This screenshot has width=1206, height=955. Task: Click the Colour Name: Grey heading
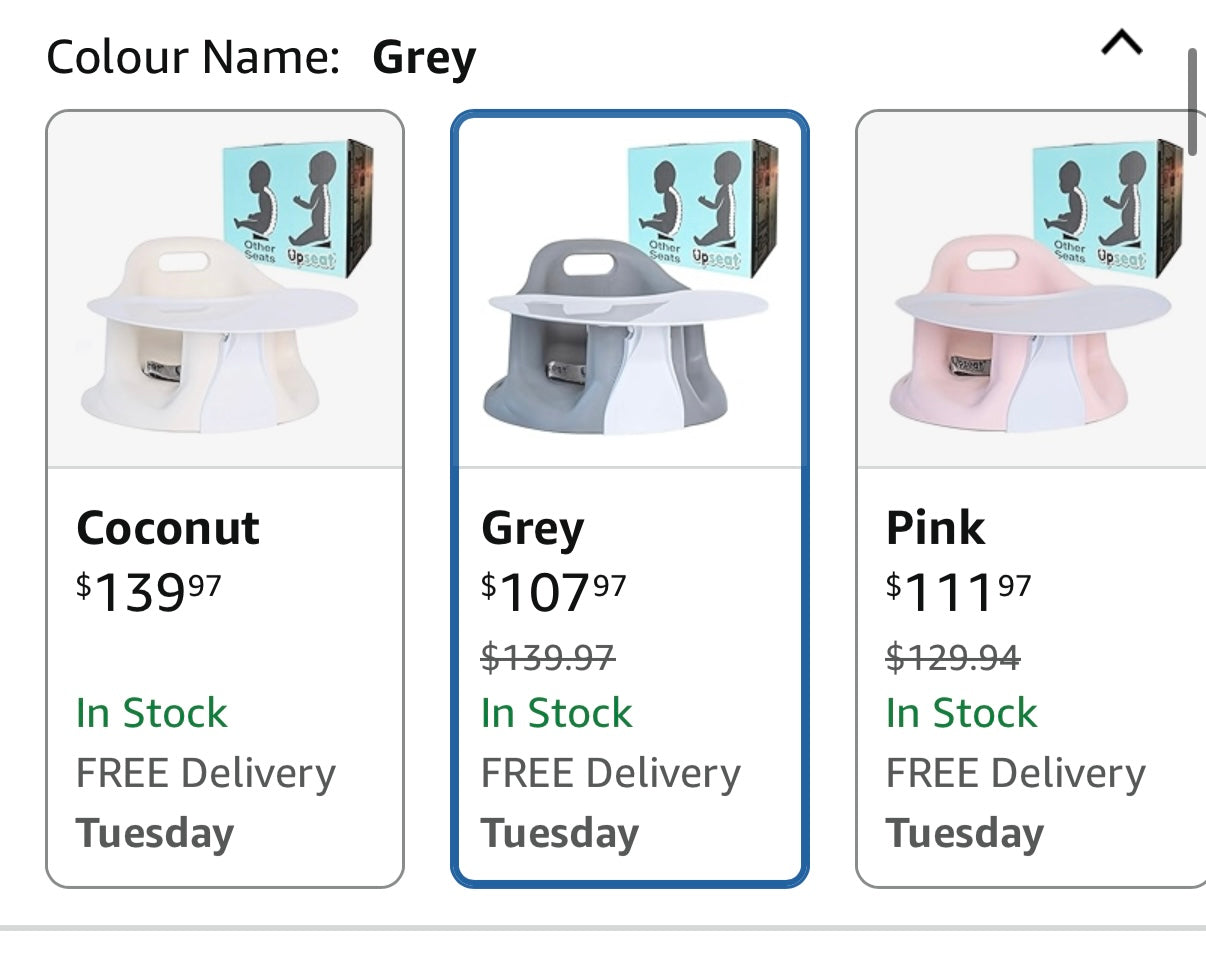pyautogui.click(x=260, y=57)
